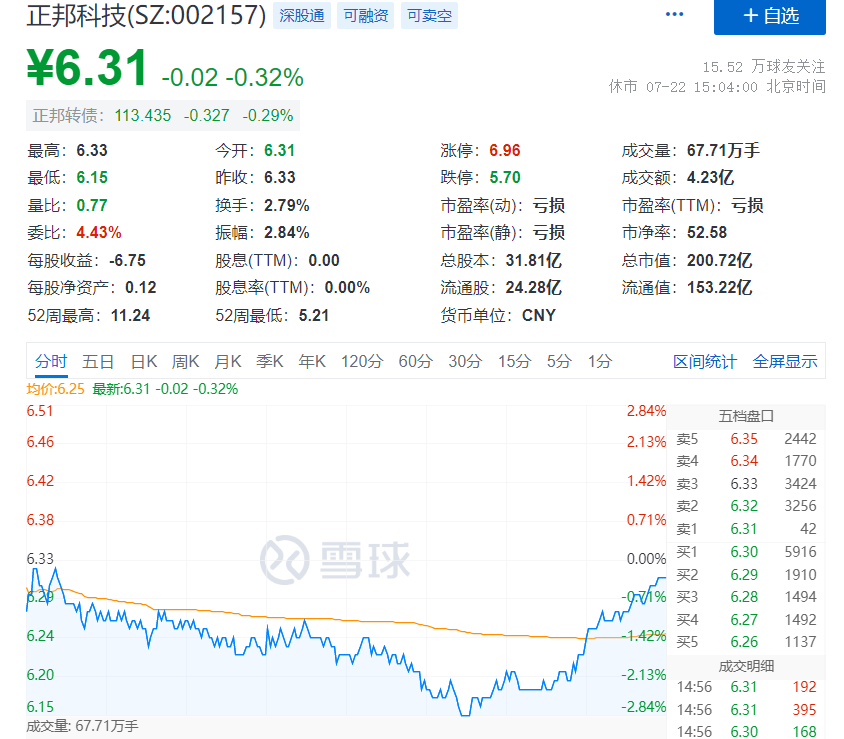Click the 五档盘口 panel header
844x739 pixels.
[x=746, y=416]
